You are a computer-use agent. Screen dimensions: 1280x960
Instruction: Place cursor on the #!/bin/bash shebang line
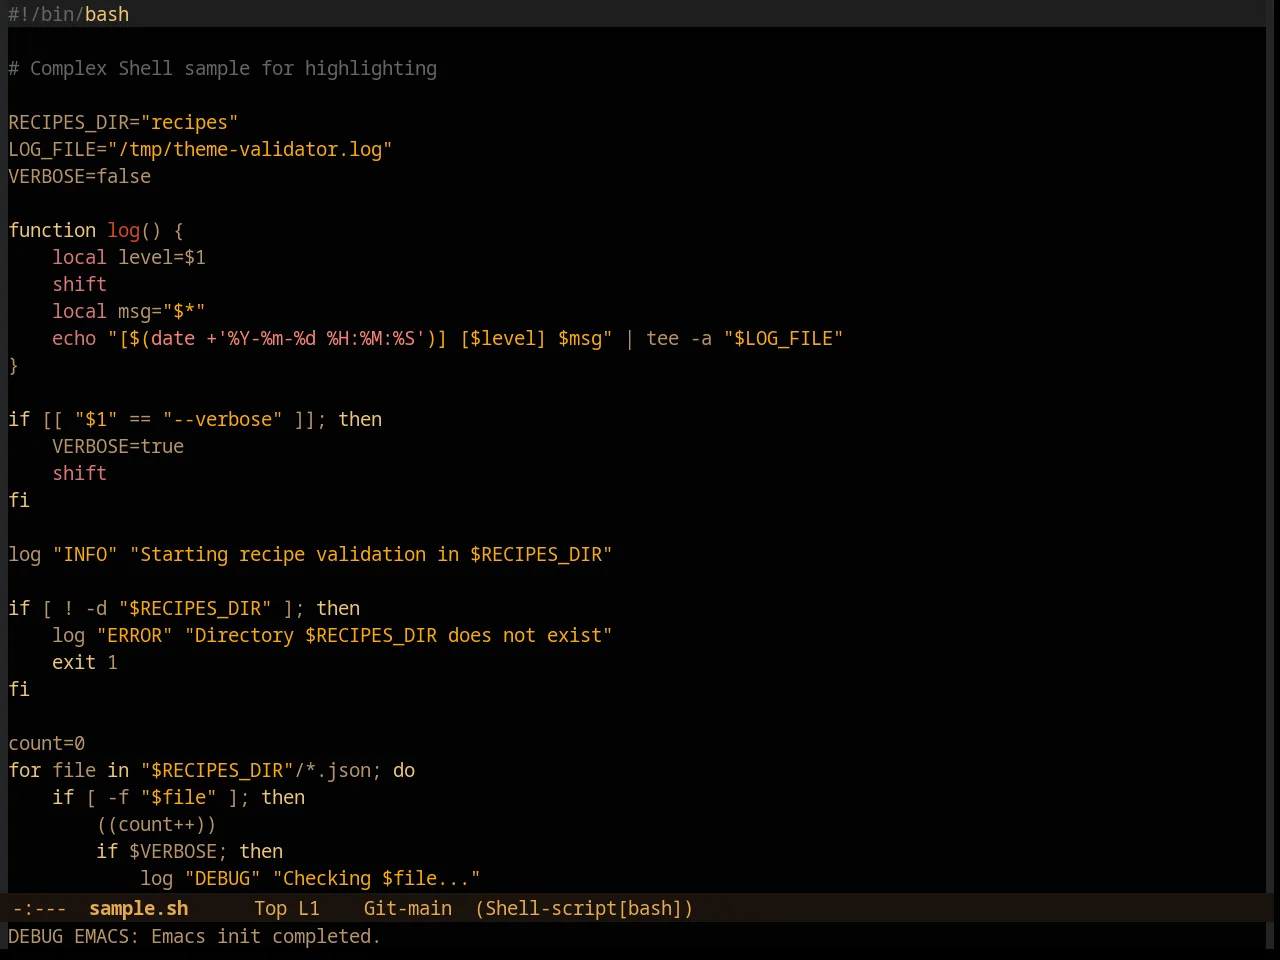pos(68,14)
